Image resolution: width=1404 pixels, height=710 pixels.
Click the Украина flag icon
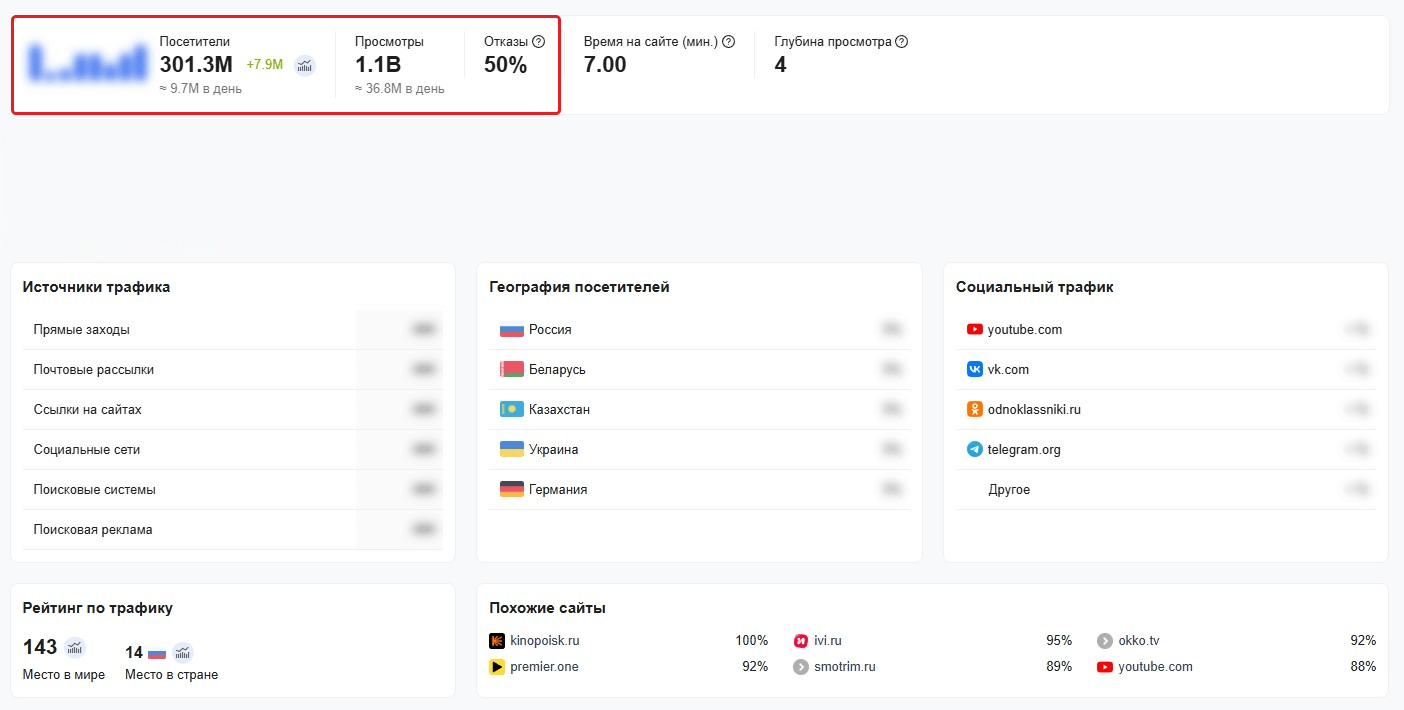pos(512,450)
